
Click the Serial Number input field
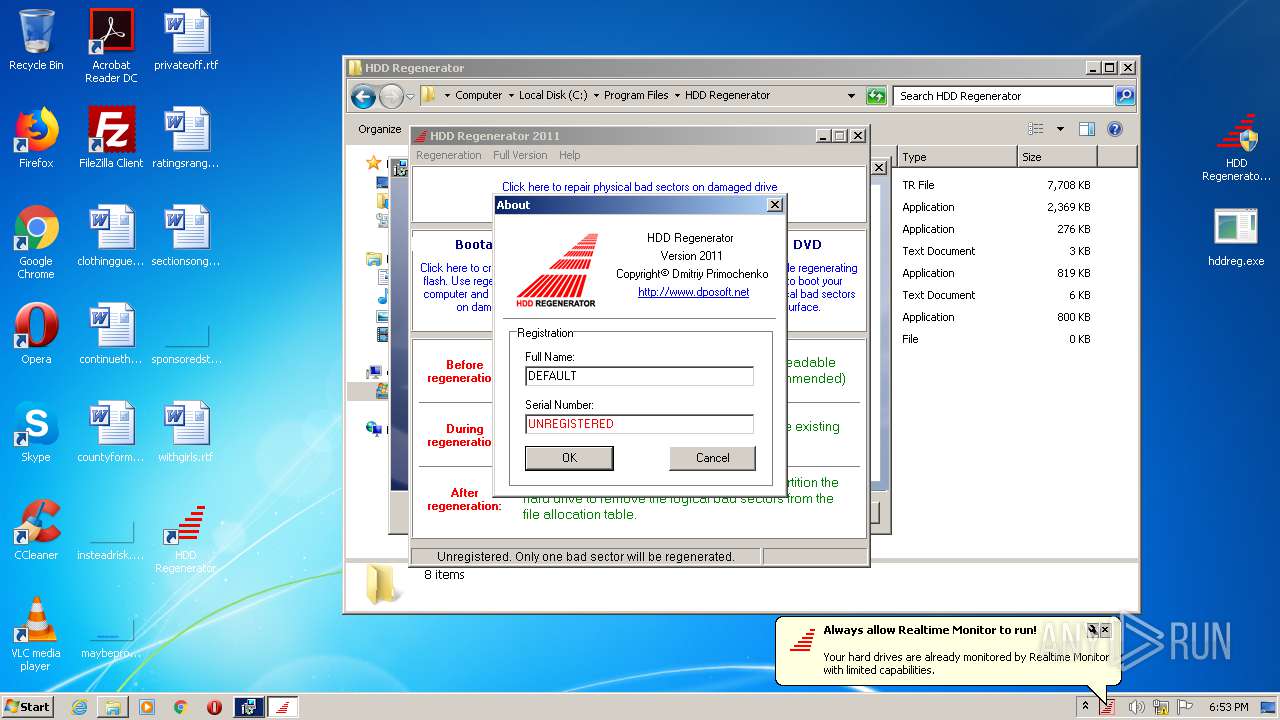639,424
